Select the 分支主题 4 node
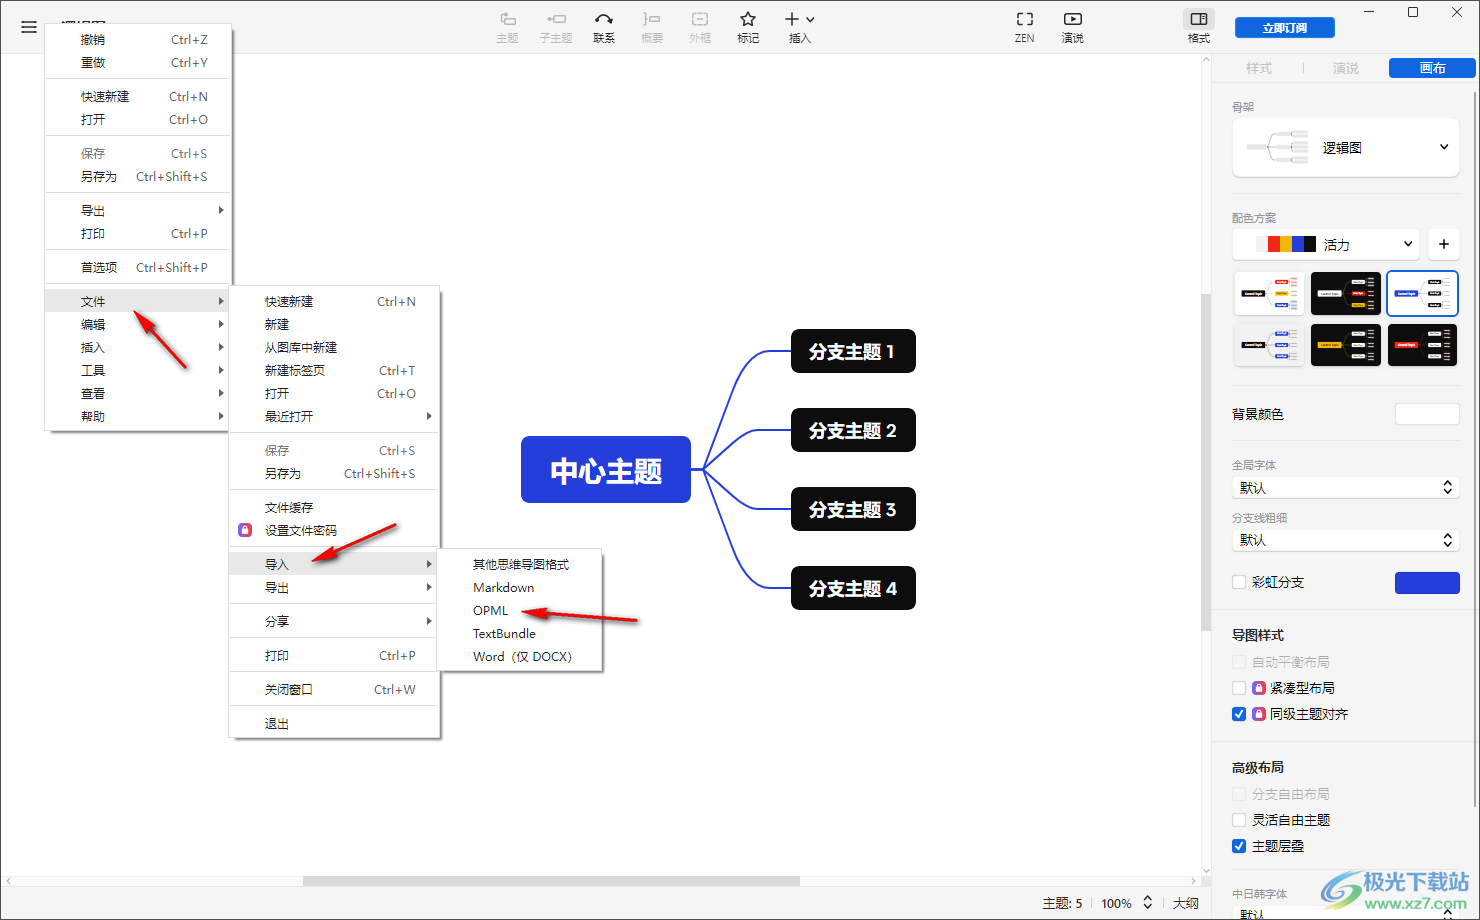This screenshot has height=920, width=1480. [x=853, y=588]
